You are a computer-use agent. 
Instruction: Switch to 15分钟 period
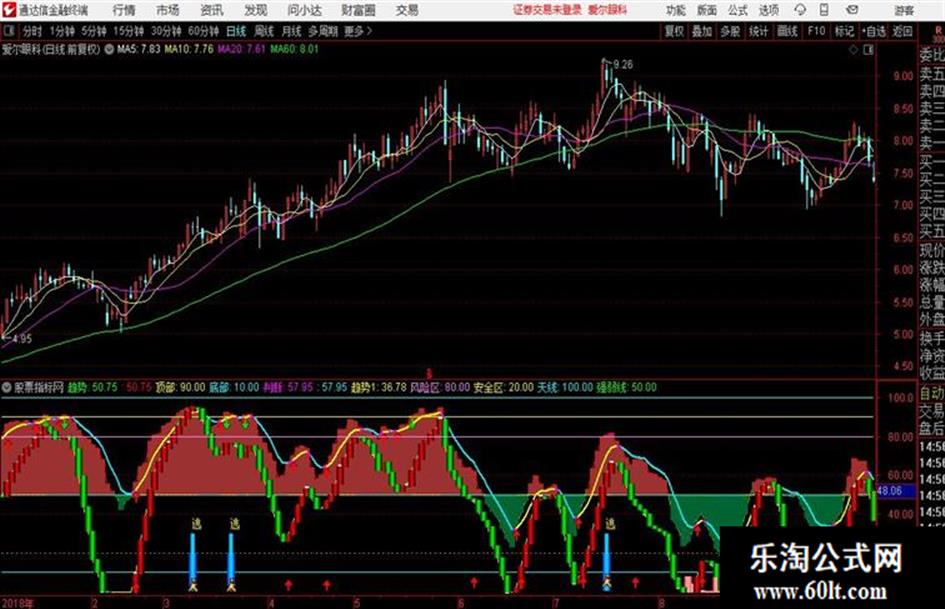point(128,31)
